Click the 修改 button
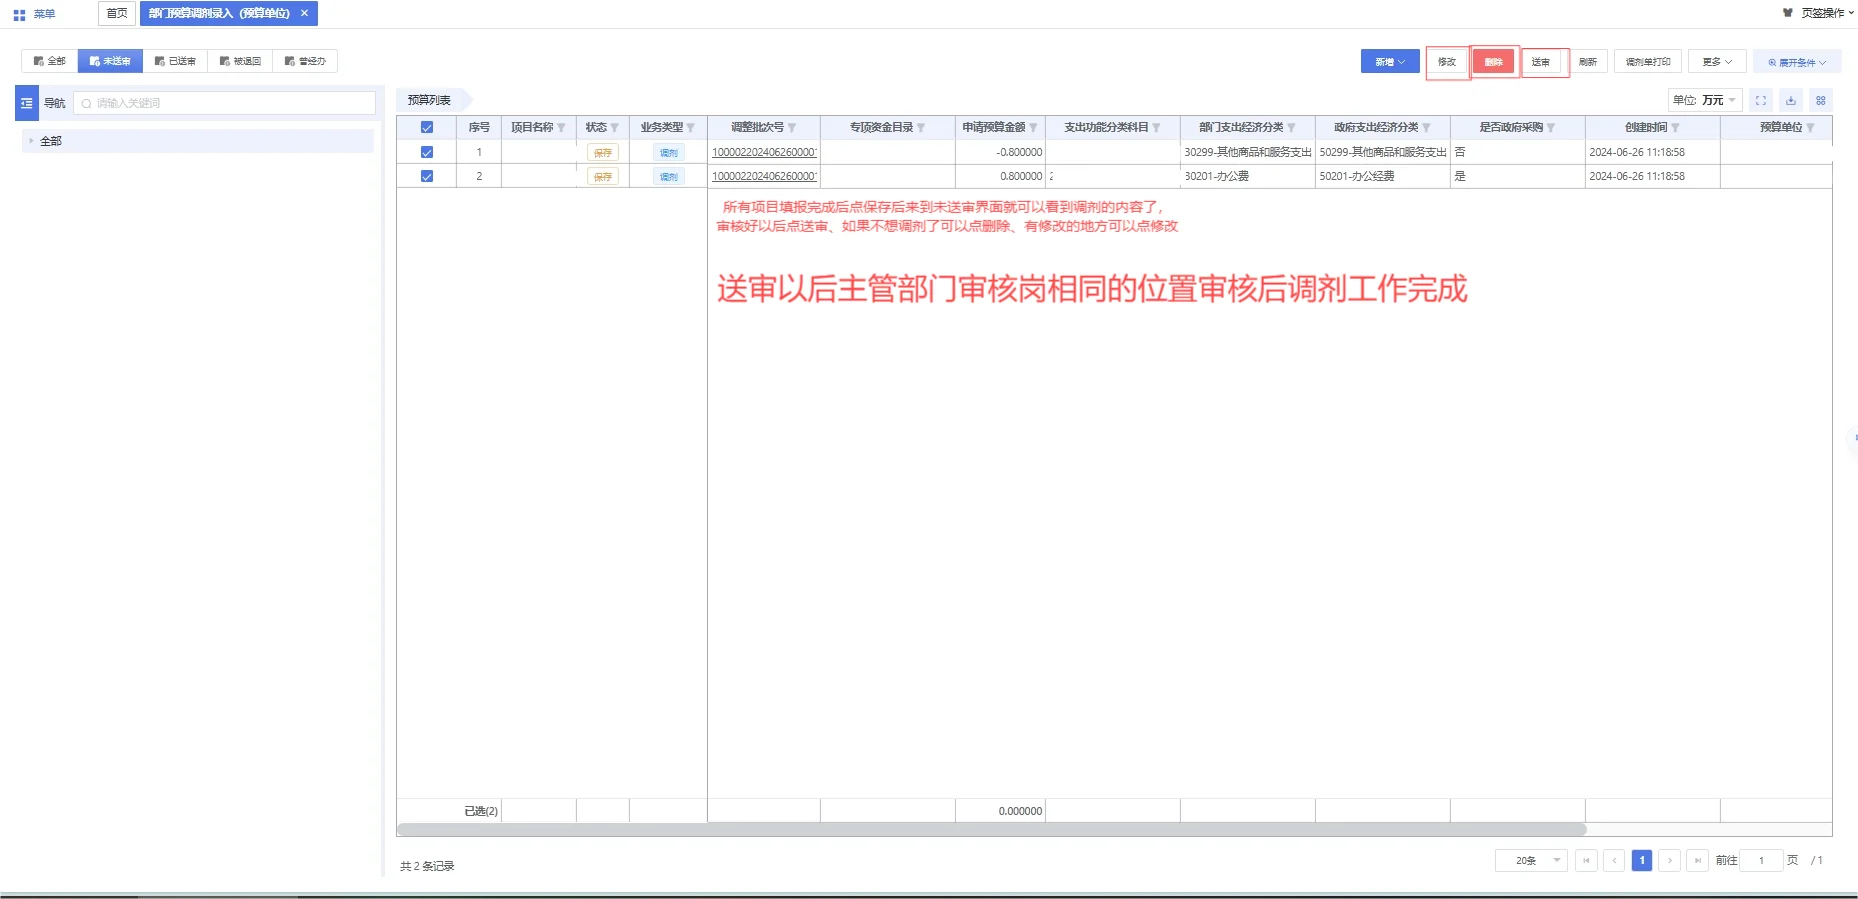1858x899 pixels. point(1447,62)
